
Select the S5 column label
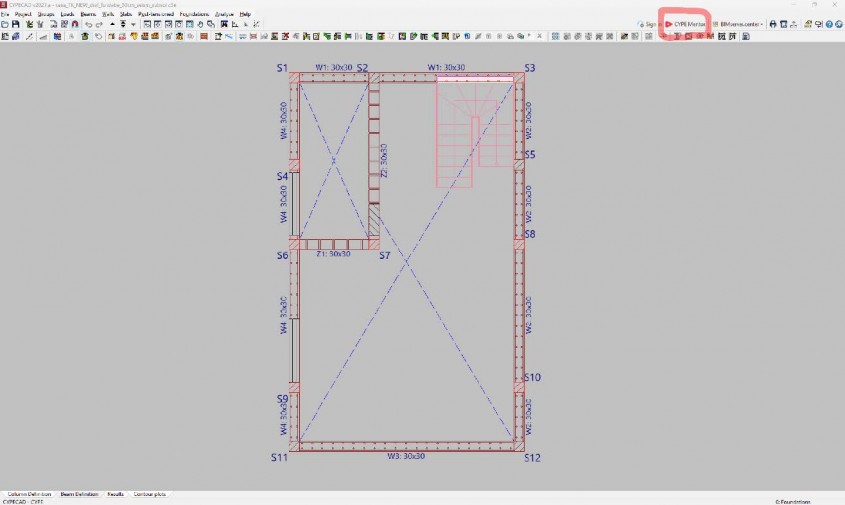click(x=530, y=155)
